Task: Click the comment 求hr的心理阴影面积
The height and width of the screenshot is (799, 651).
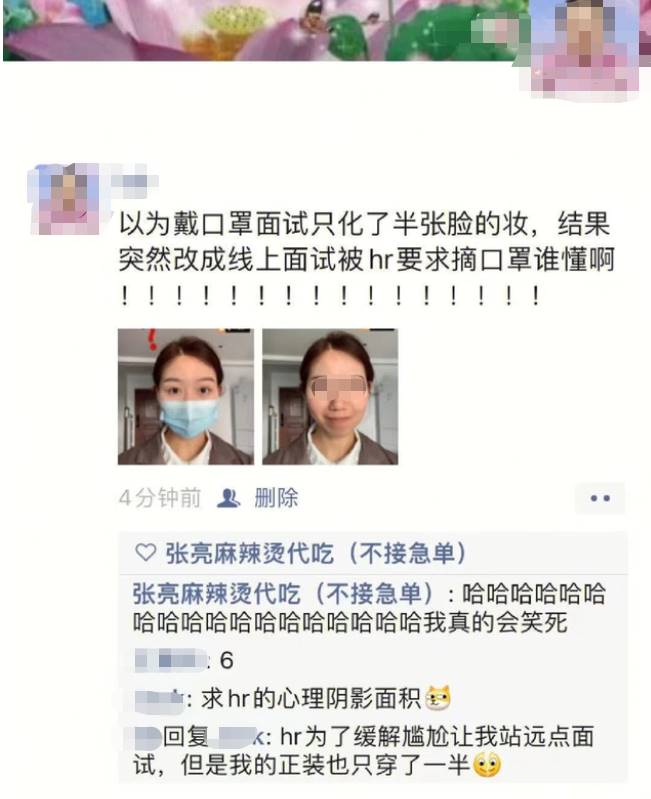Action: [x=311, y=699]
